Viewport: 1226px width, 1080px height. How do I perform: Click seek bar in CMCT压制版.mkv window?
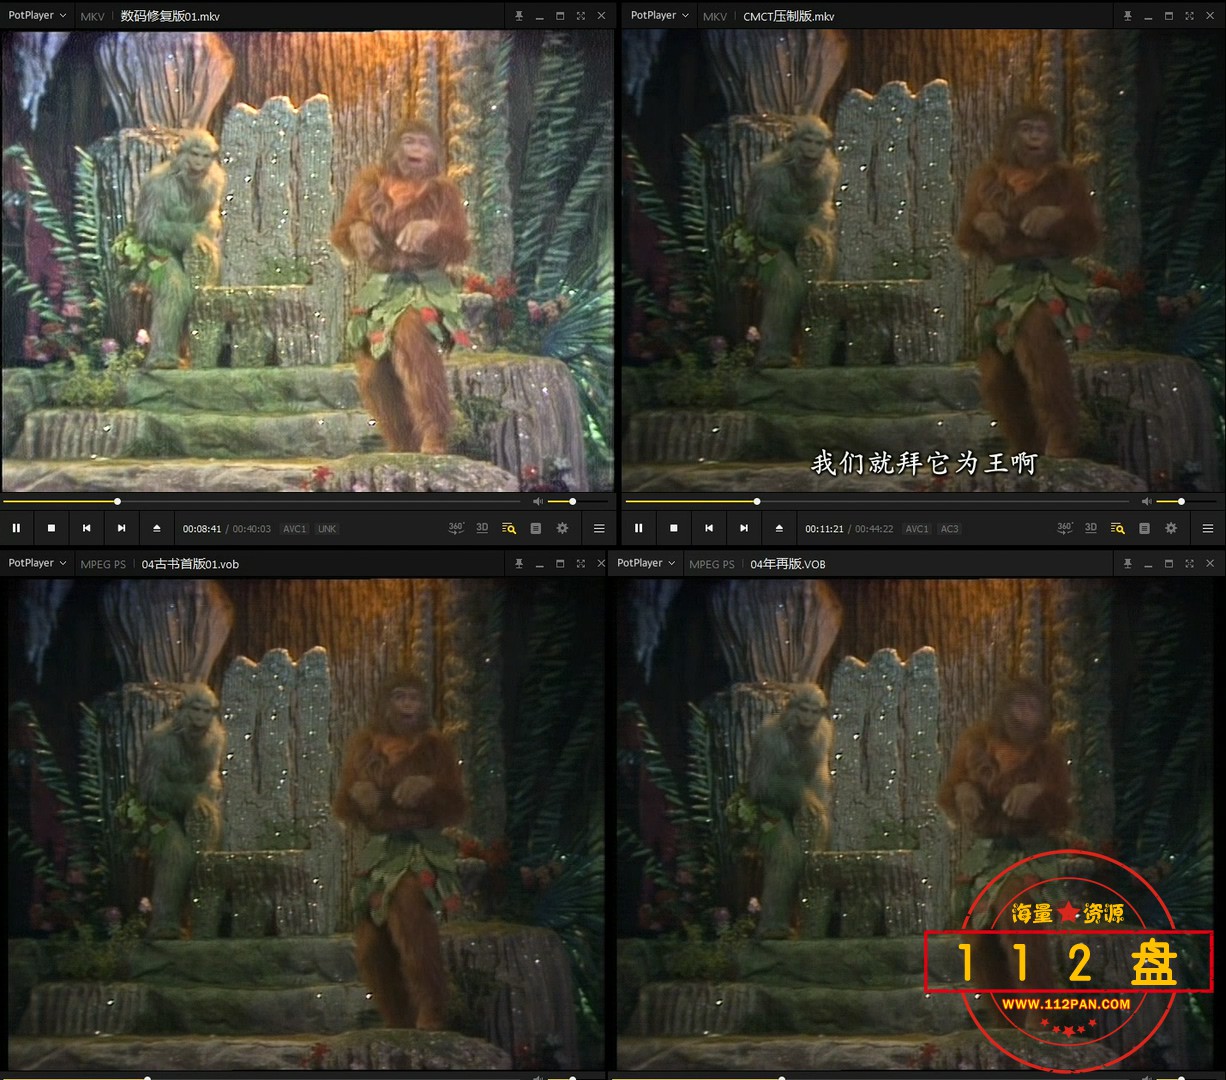(x=878, y=501)
